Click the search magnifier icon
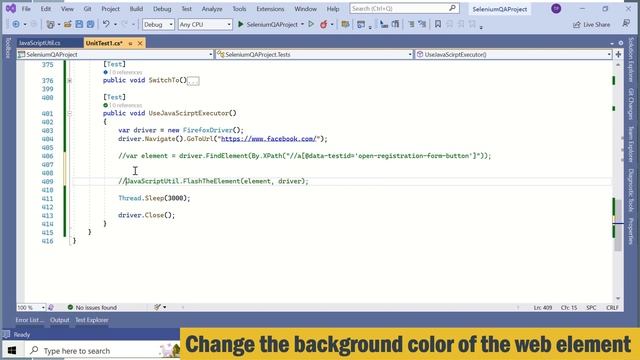The height and width of the screenshot is (360, 640). coord(452,8)
